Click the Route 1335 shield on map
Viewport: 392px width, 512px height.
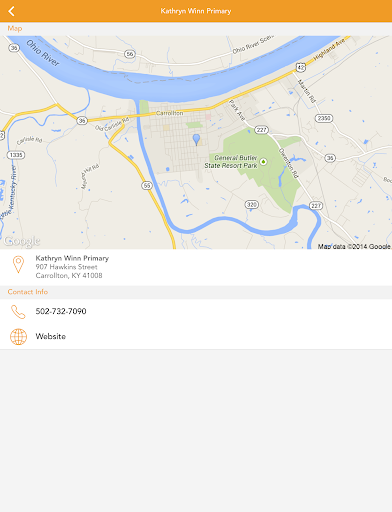[16, 155]
